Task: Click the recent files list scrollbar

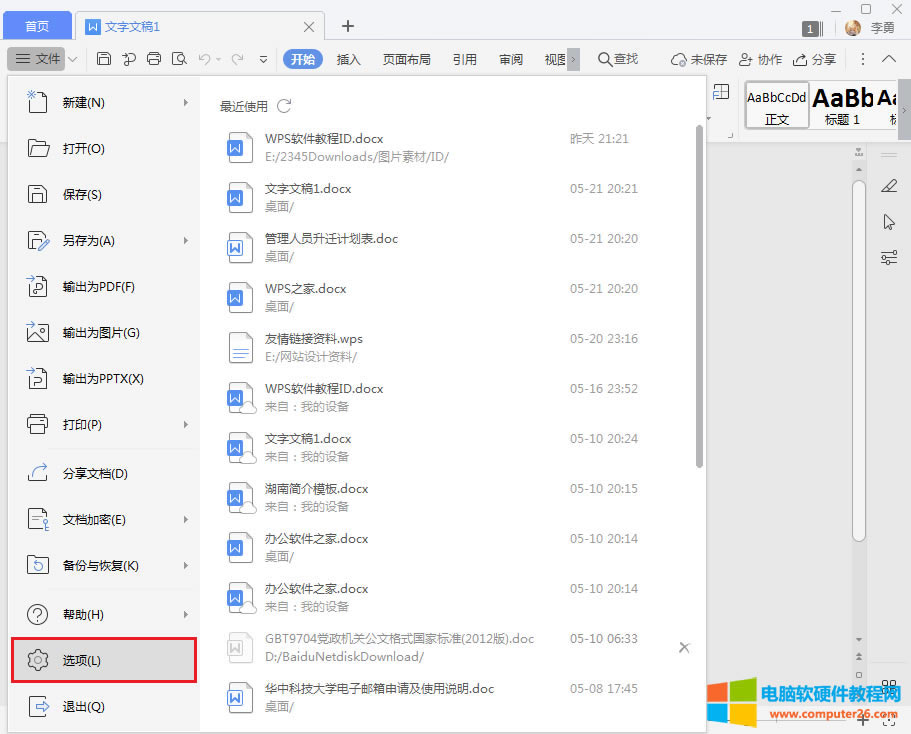Action: [x=699, y=296]
